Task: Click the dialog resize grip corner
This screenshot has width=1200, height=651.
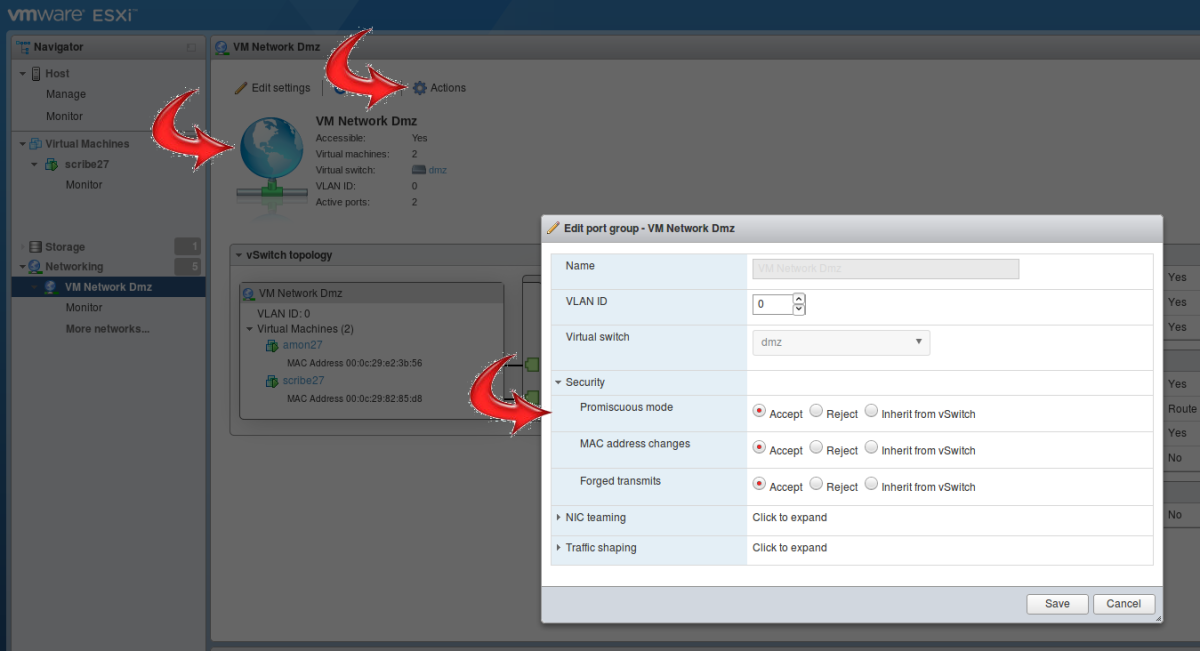Action: 1158,619
